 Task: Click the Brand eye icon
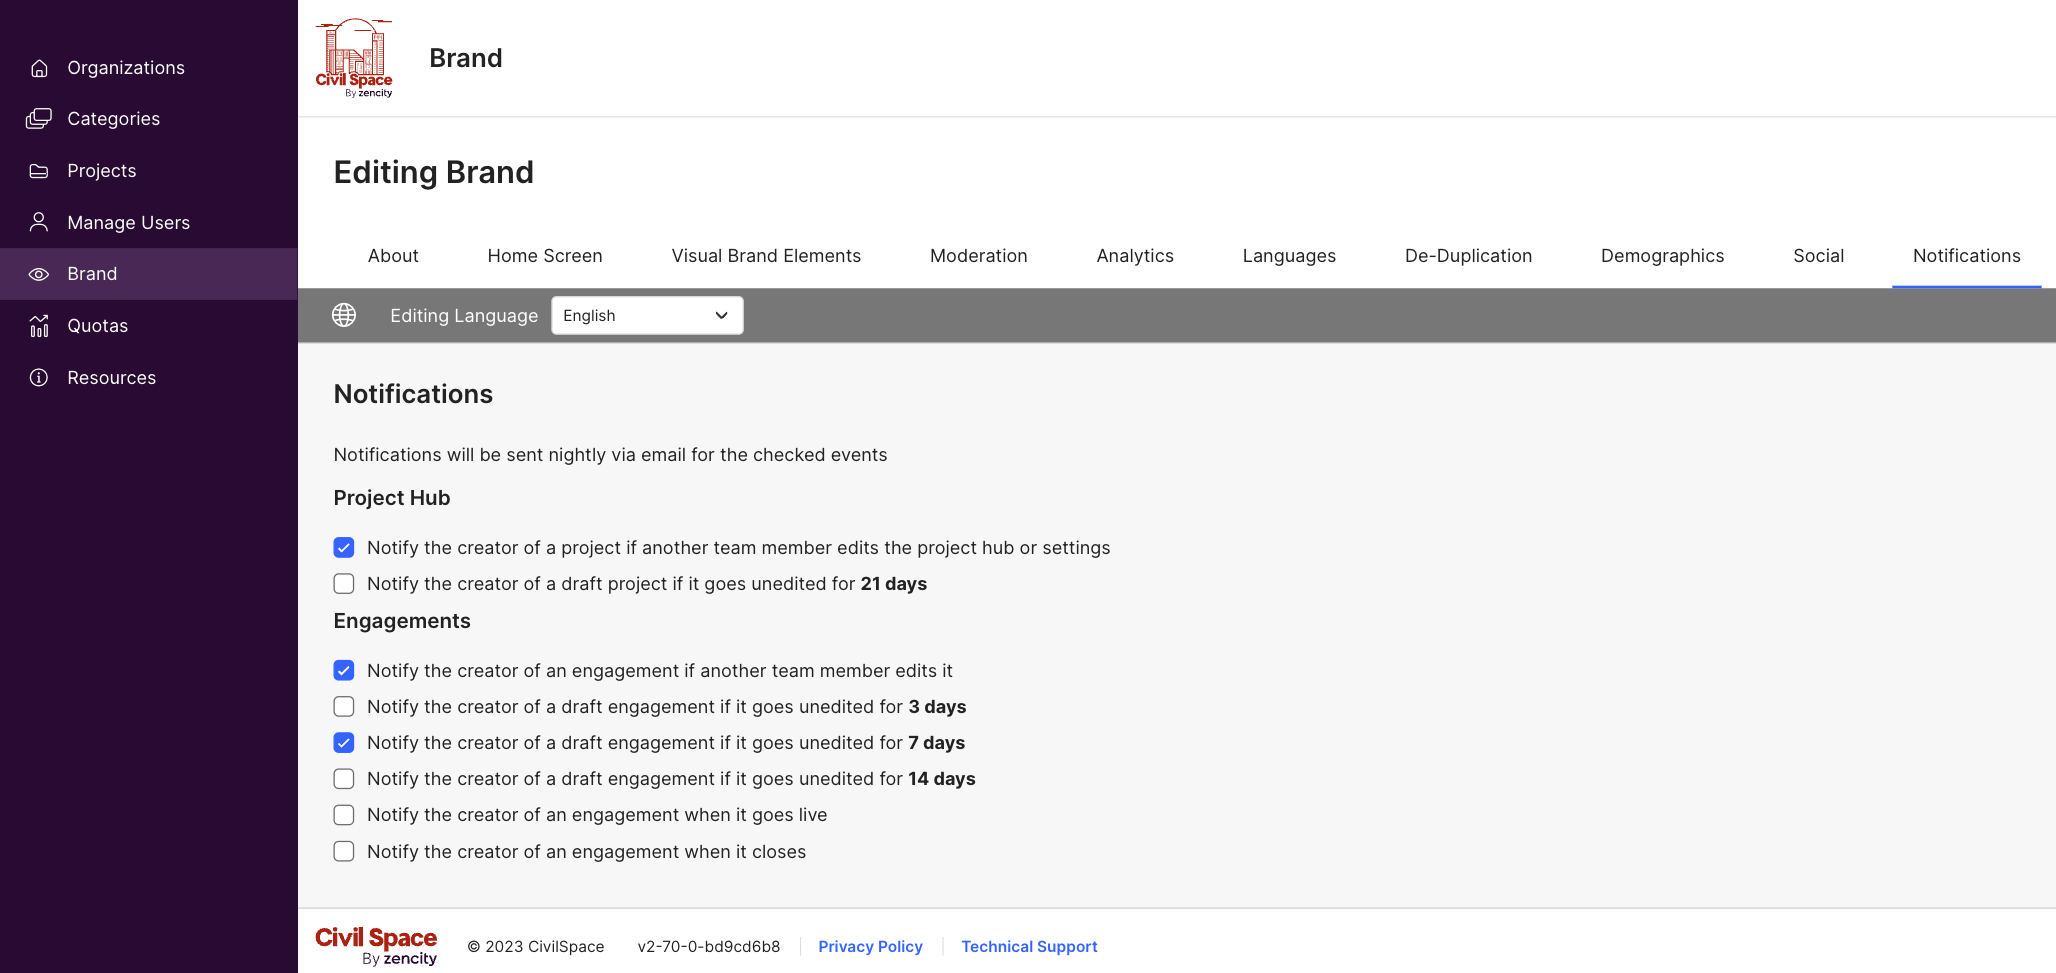[39, 274]
